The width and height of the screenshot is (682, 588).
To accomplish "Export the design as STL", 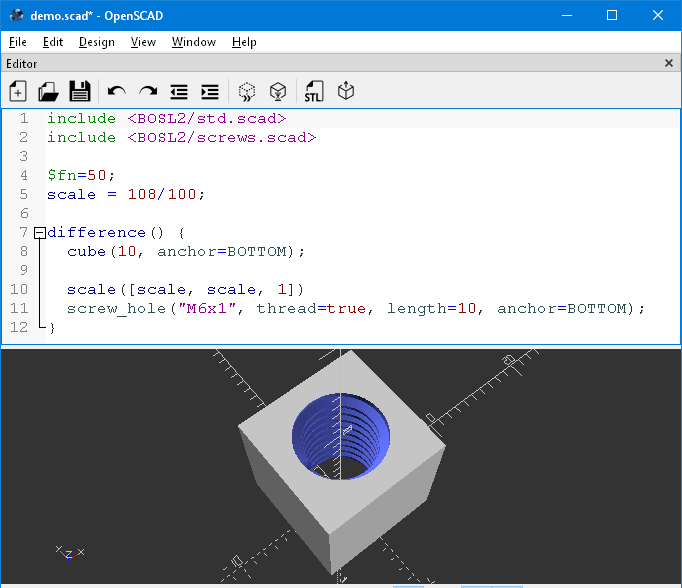I will (x=314, y=92).
